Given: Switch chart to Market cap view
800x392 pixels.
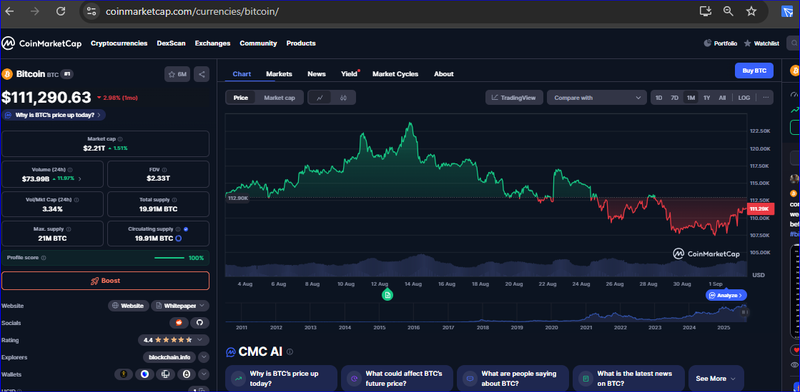Looking at the screenshot, I should coord(279,97).
